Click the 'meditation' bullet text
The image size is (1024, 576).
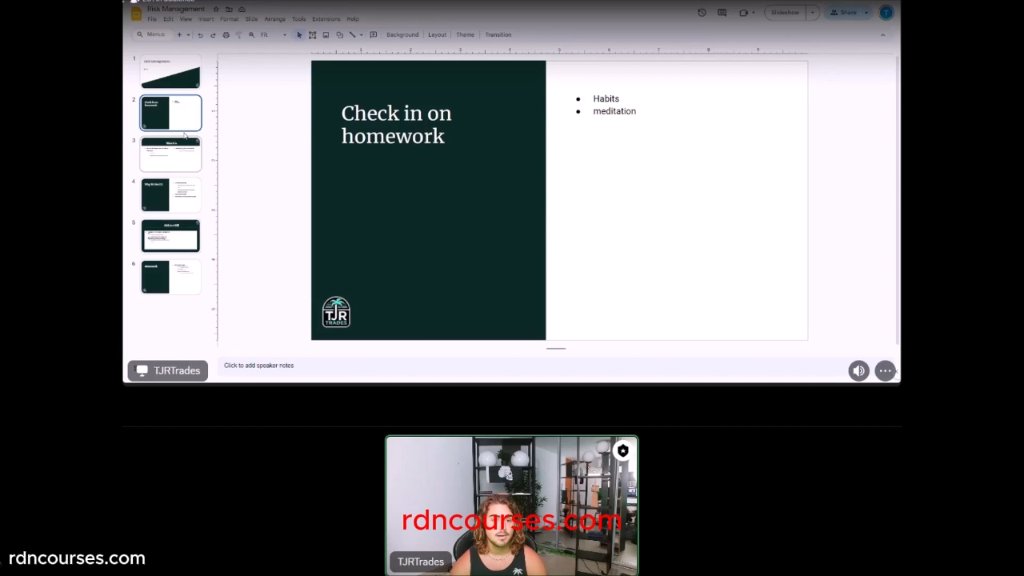click(x=614, y=111)
